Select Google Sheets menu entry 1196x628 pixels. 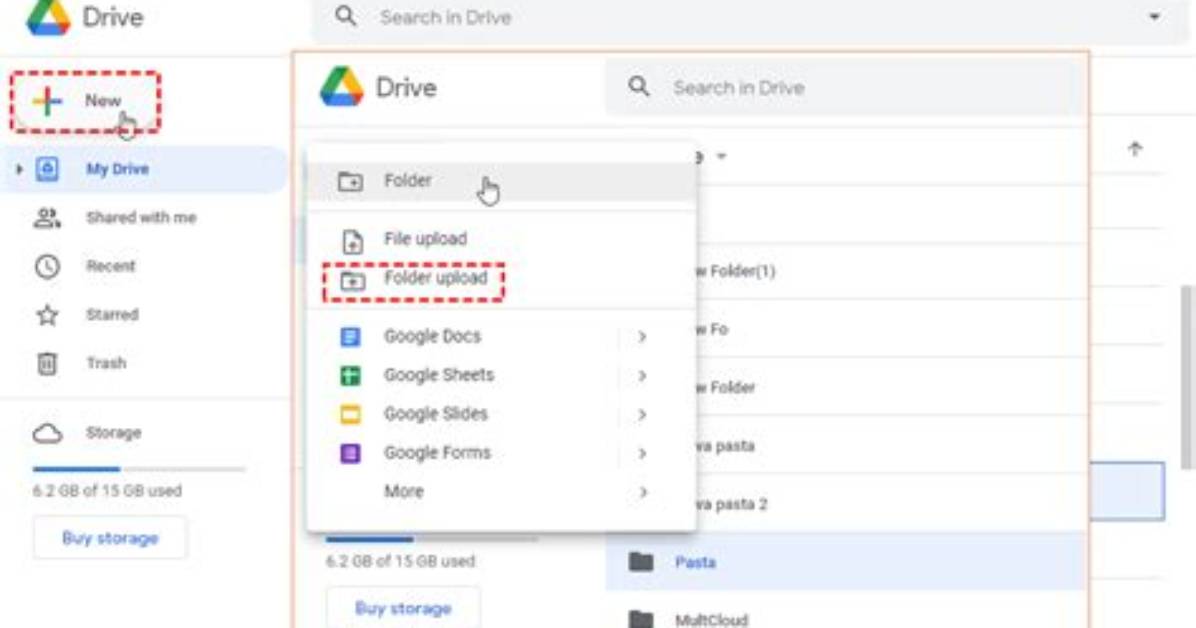tap(502, 375)
